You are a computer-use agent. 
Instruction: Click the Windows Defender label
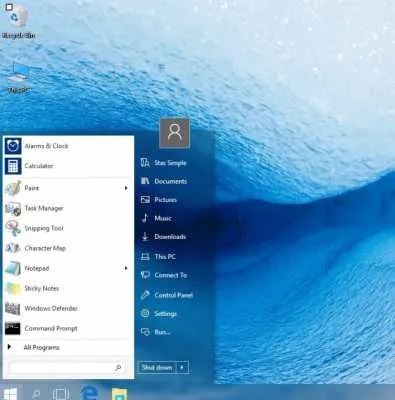tap(51, 309)
